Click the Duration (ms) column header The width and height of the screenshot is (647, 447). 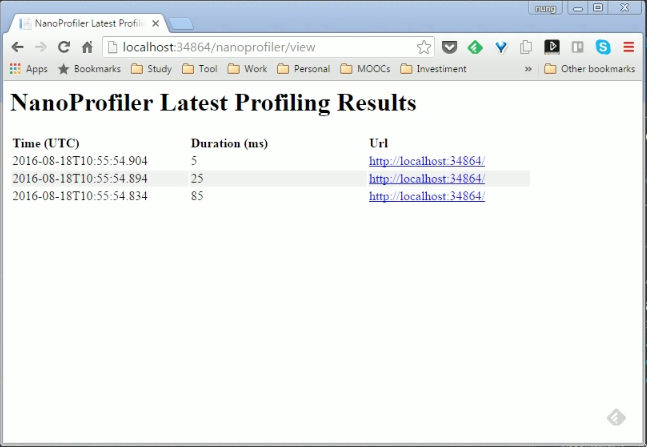point(229,143)
